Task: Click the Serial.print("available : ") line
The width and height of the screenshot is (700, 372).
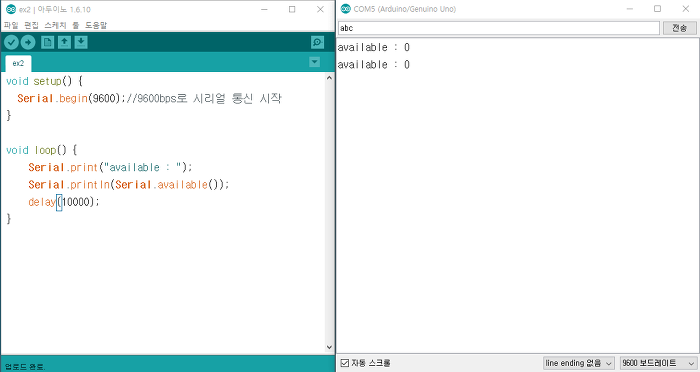Action: [110, 167]
